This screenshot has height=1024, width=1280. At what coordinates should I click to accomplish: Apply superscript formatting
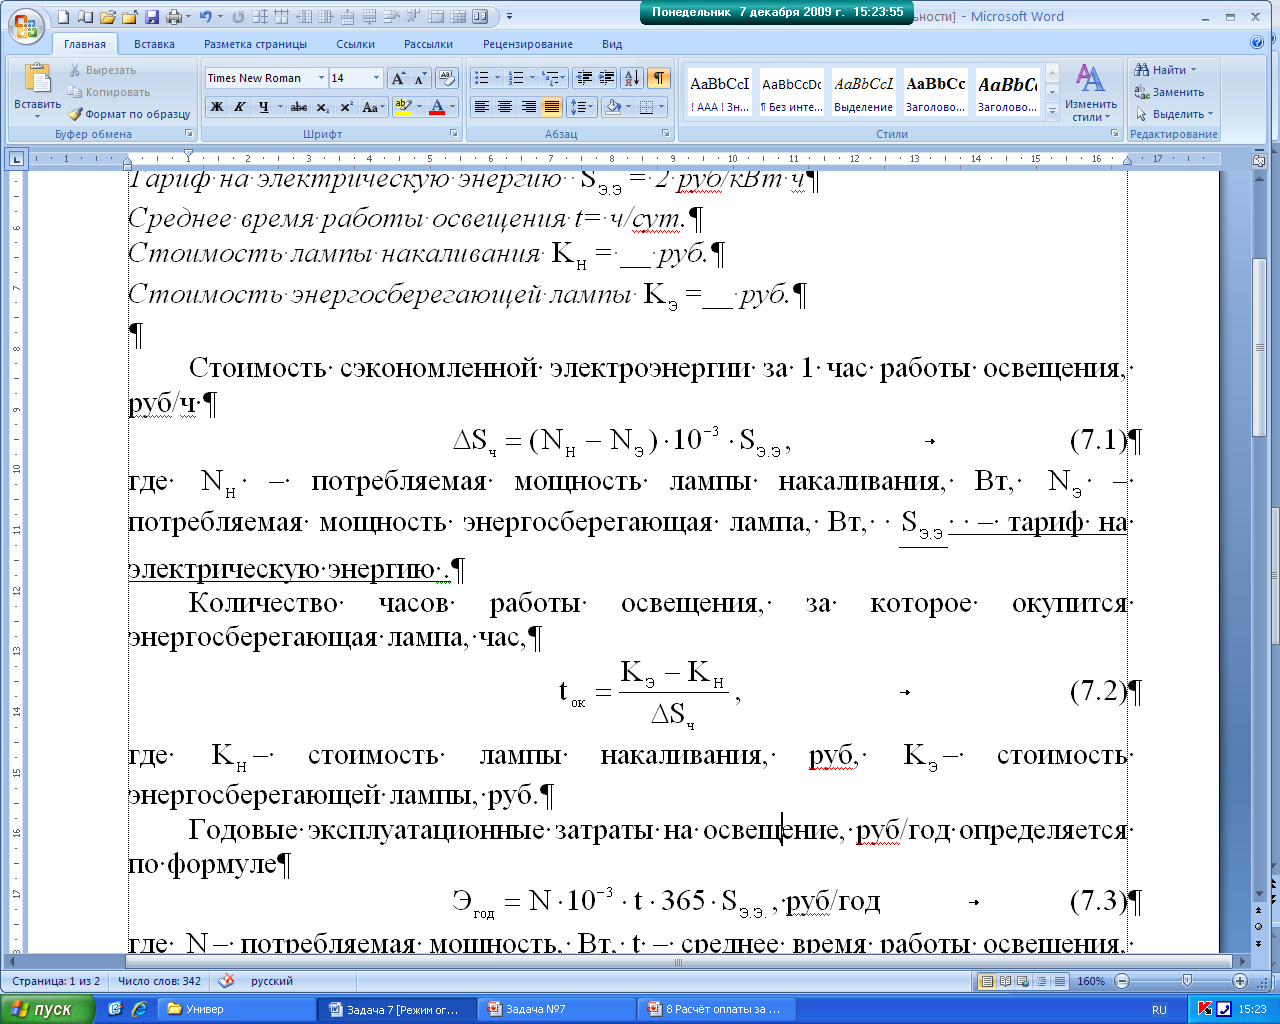click(x=346, y=107)
